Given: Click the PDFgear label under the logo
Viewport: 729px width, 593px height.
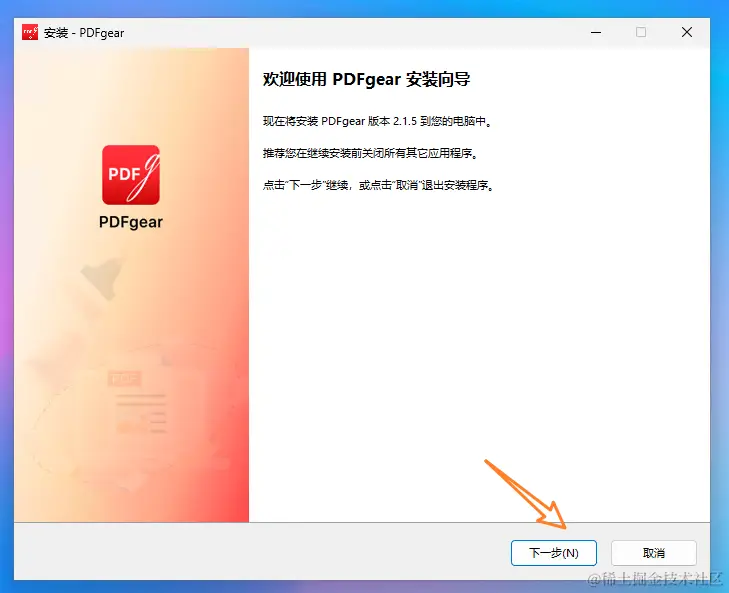Looking at the screenshot, I should pos(131,222).
